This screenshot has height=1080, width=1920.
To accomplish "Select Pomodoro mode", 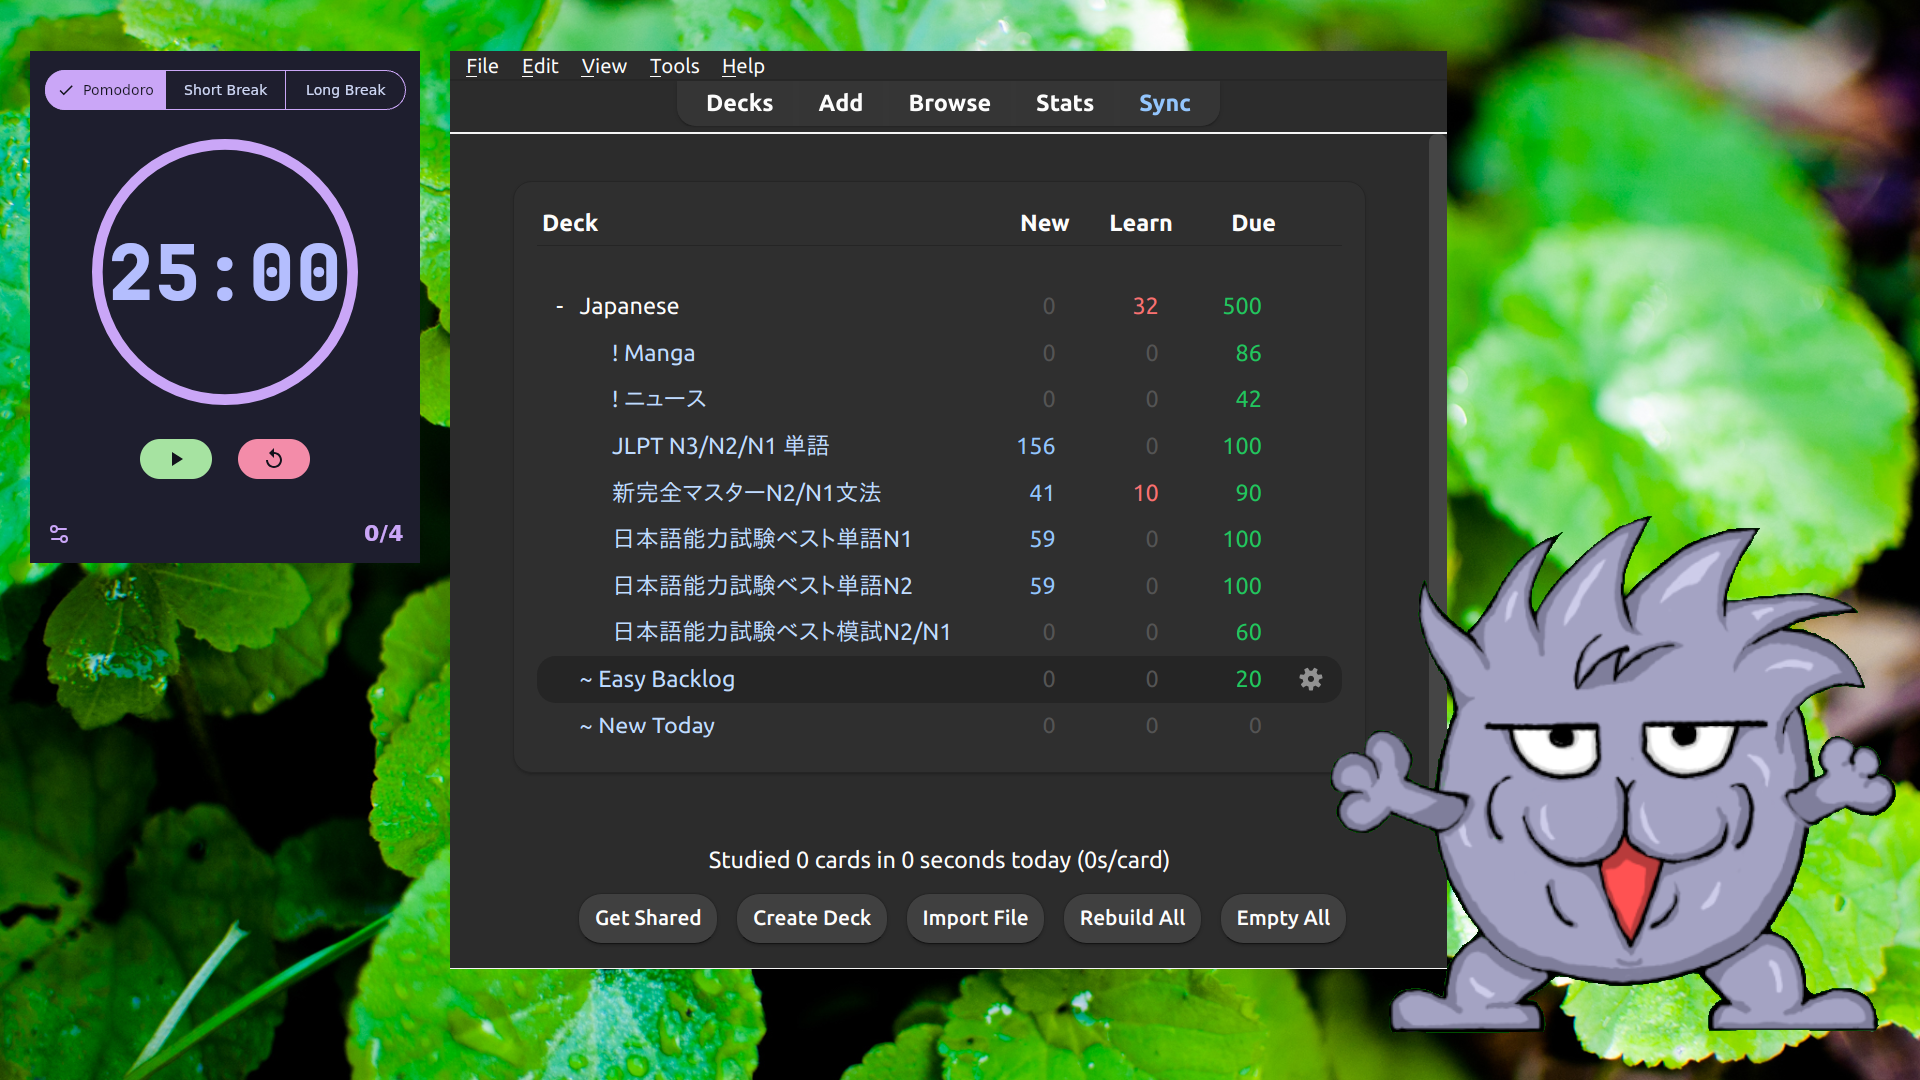I will (106, 90).
